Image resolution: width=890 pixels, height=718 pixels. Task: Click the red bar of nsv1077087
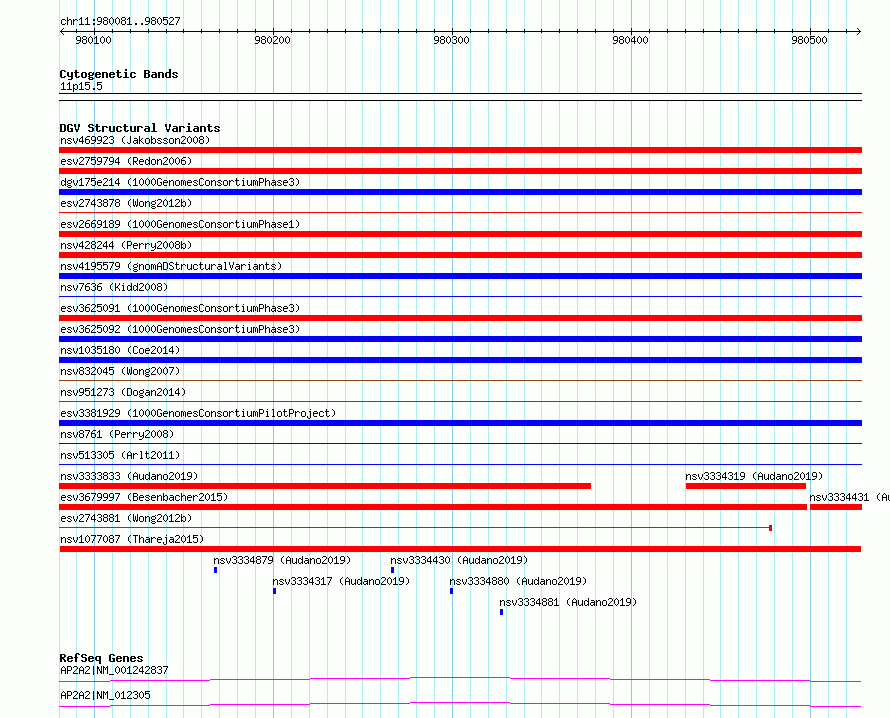coord(460,549)
